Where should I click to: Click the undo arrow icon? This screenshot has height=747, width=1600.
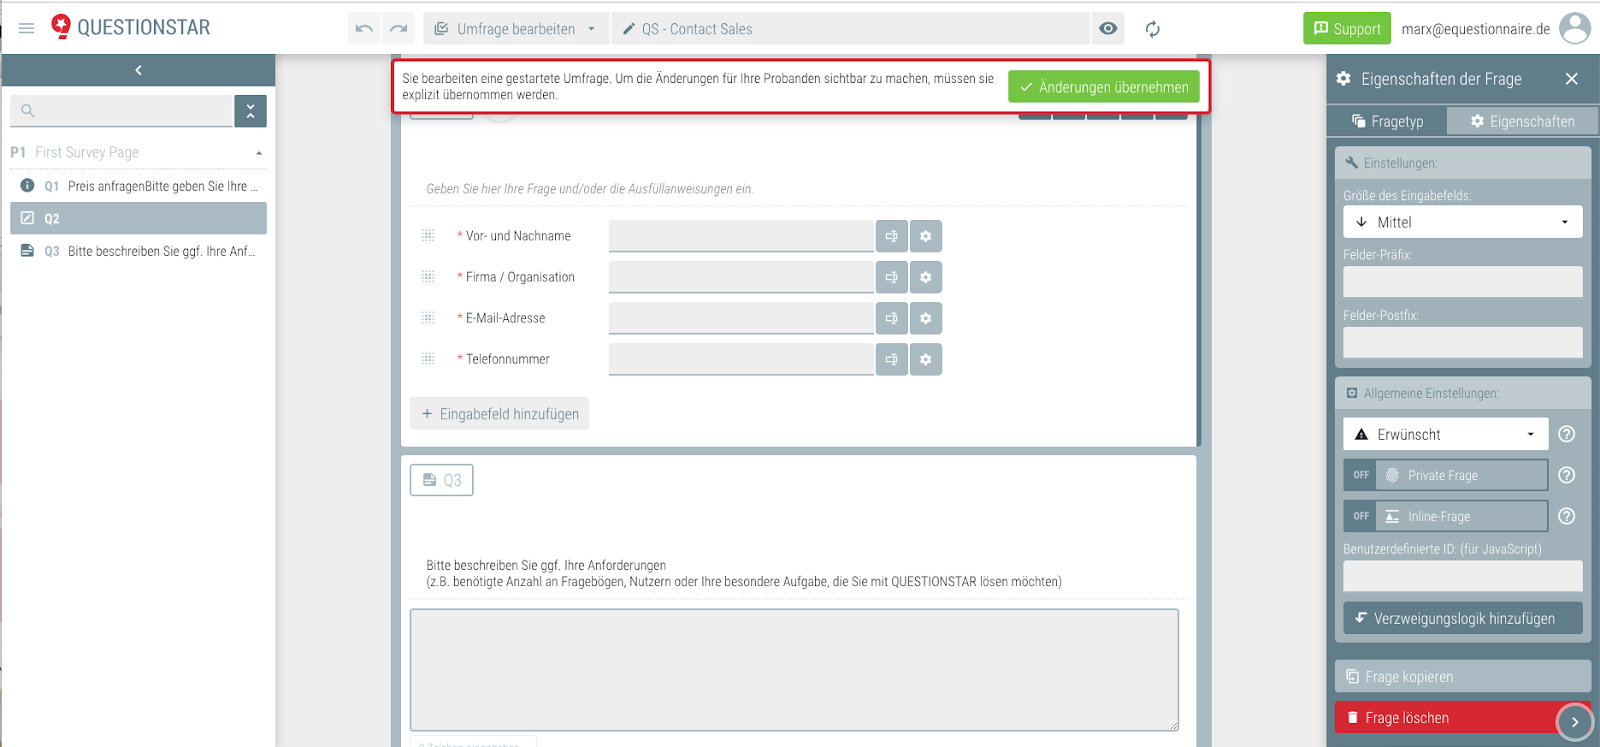364,29
